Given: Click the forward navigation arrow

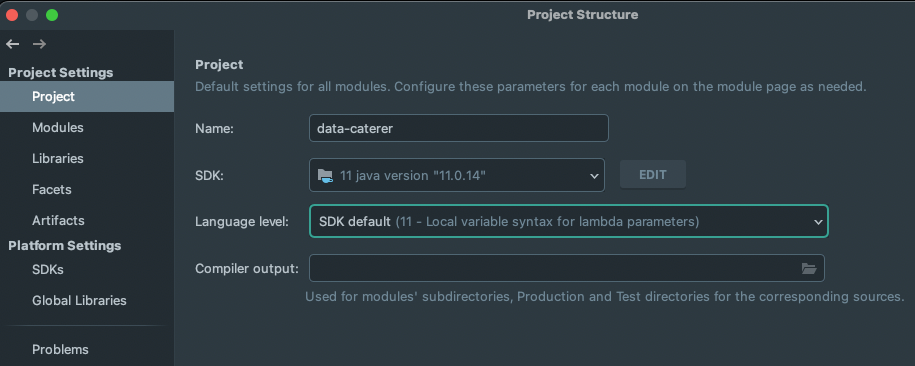Looking at the screenshot, I should 39,44.
